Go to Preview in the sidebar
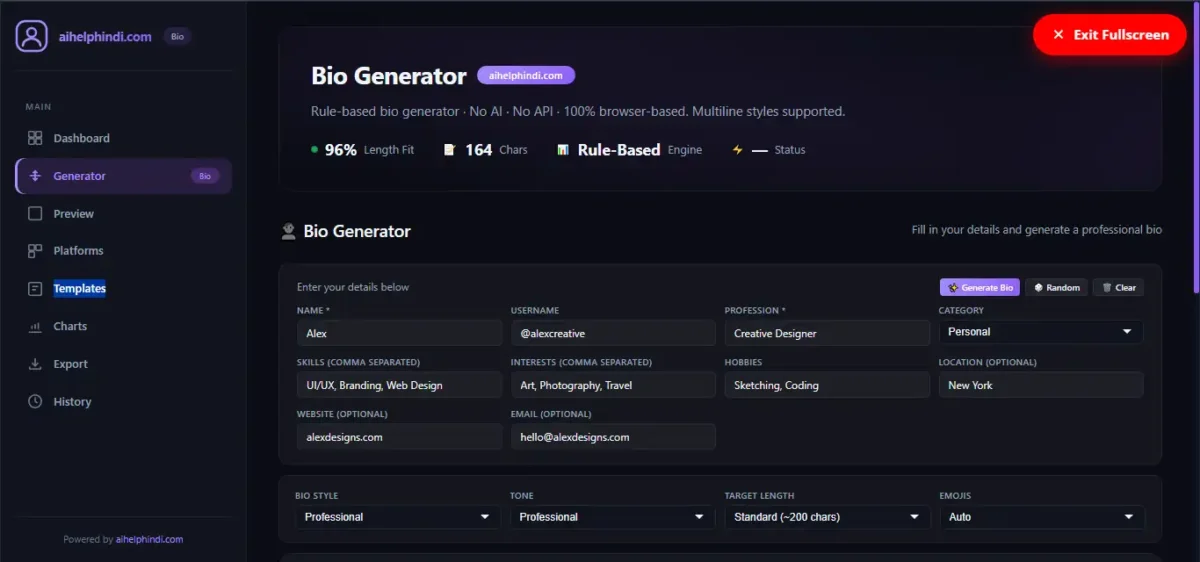Image resolution: width=1200 pixels, height=562 pixels. click(123, 214)
